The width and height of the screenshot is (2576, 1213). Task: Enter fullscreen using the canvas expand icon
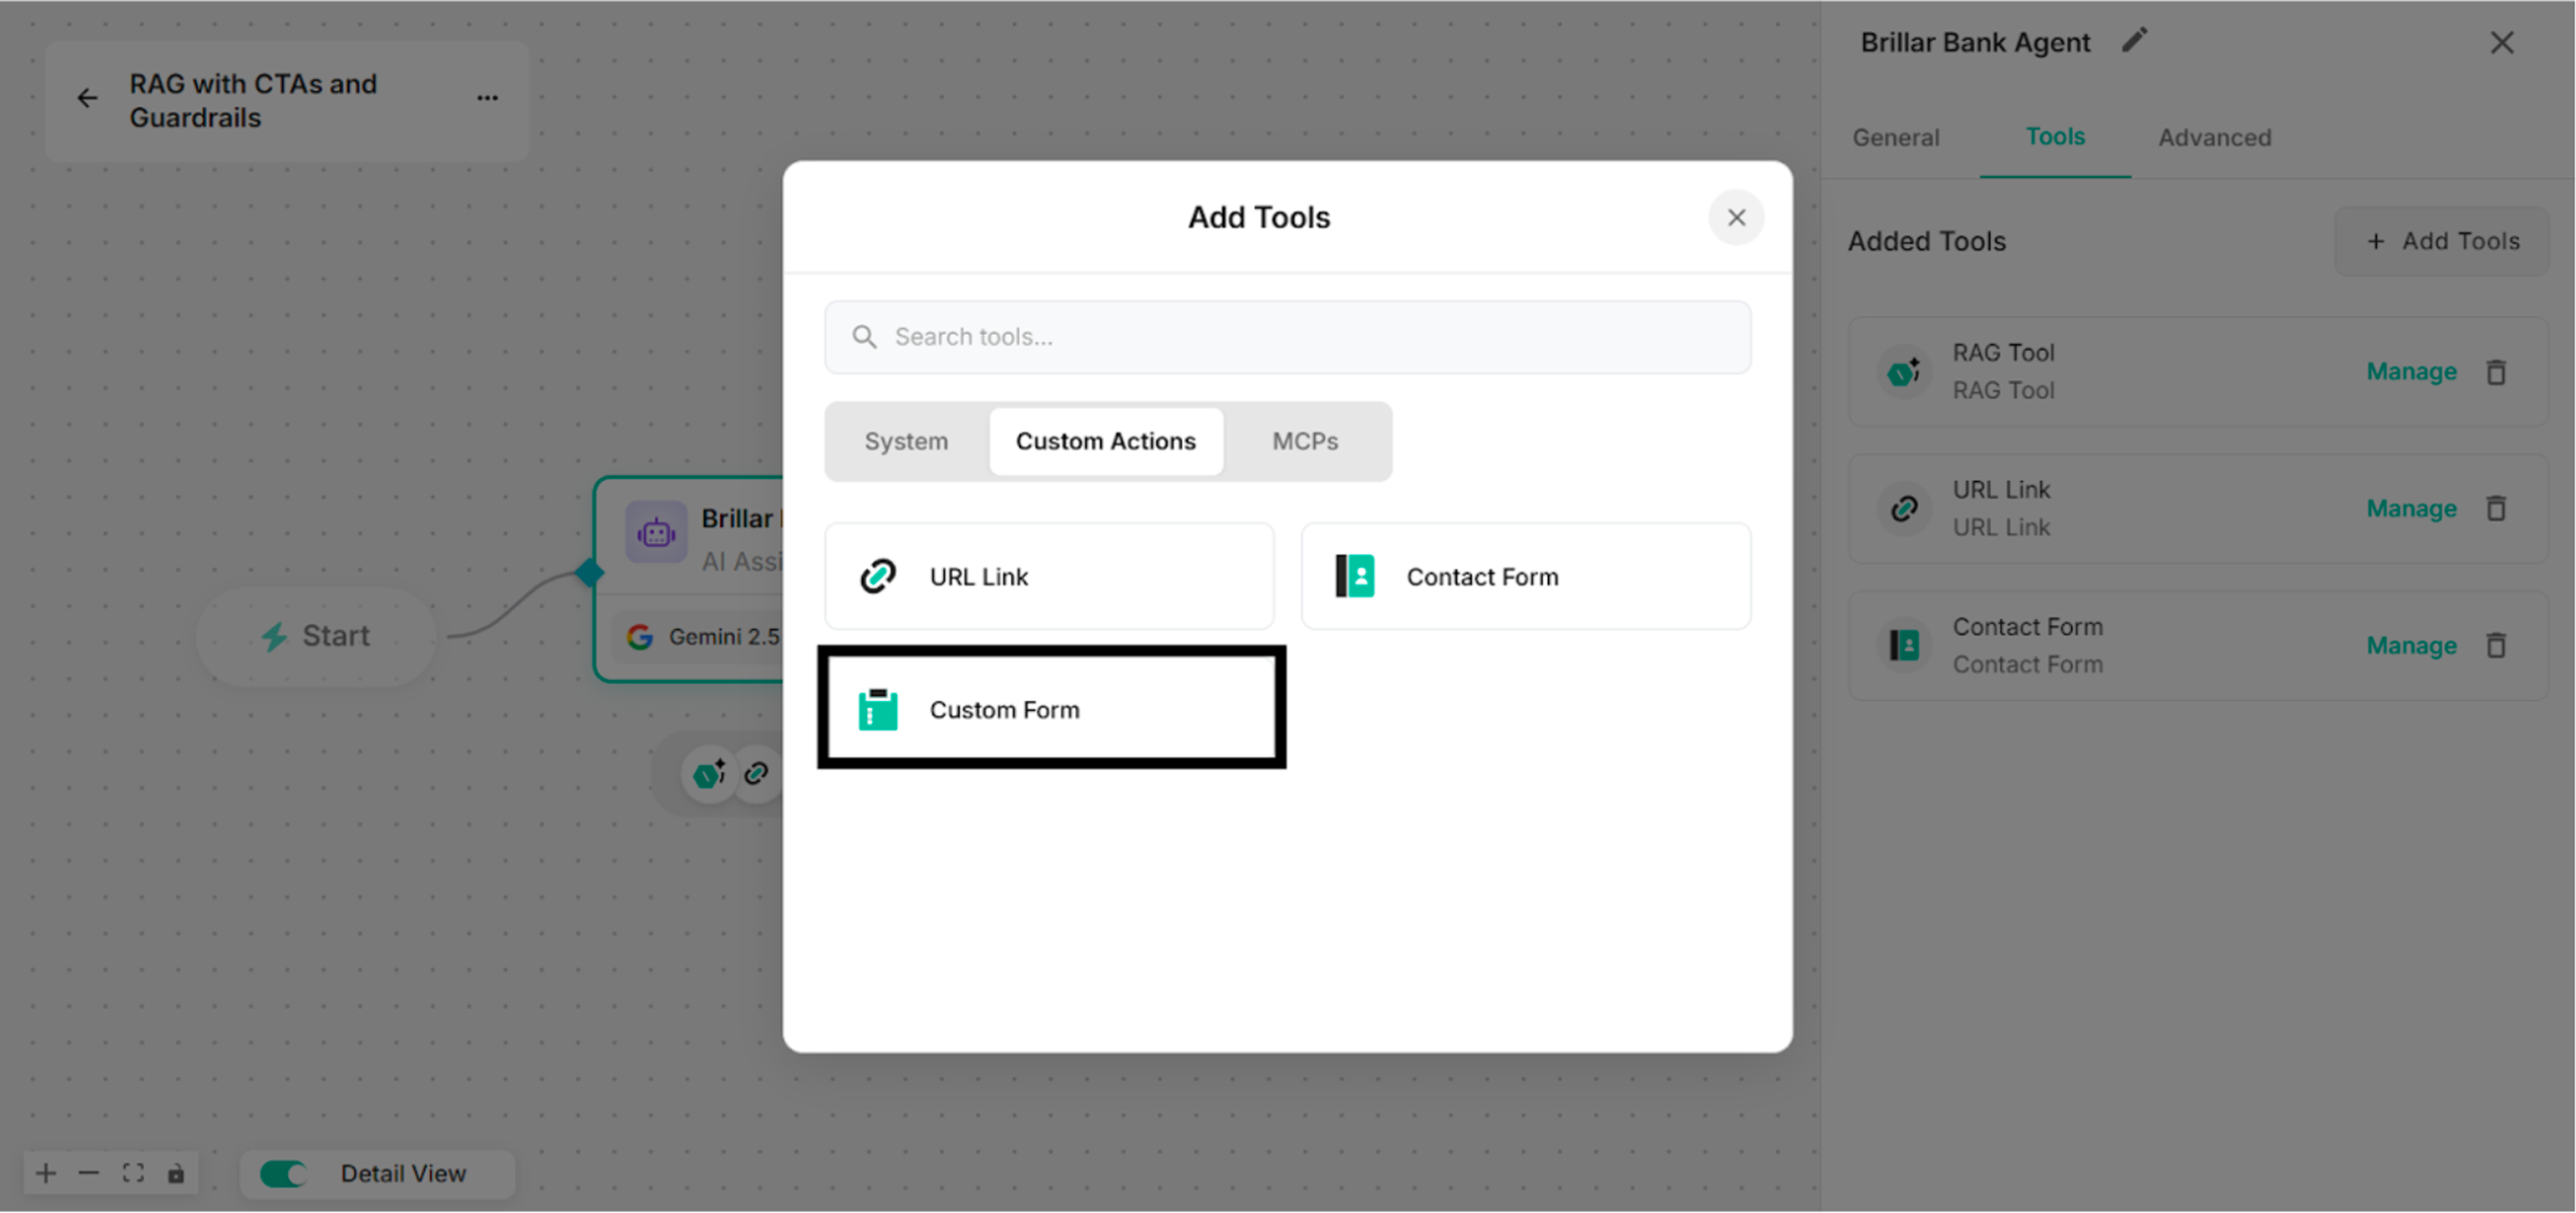click(133, 1173)
